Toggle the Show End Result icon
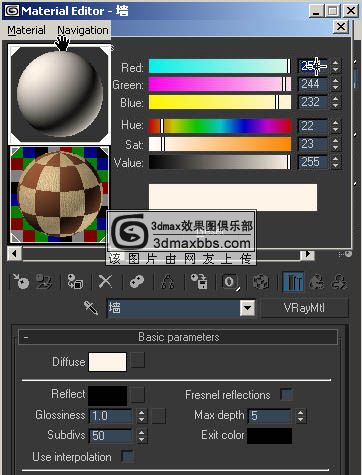Screen dimensions: 362x475 pos(293,282)
